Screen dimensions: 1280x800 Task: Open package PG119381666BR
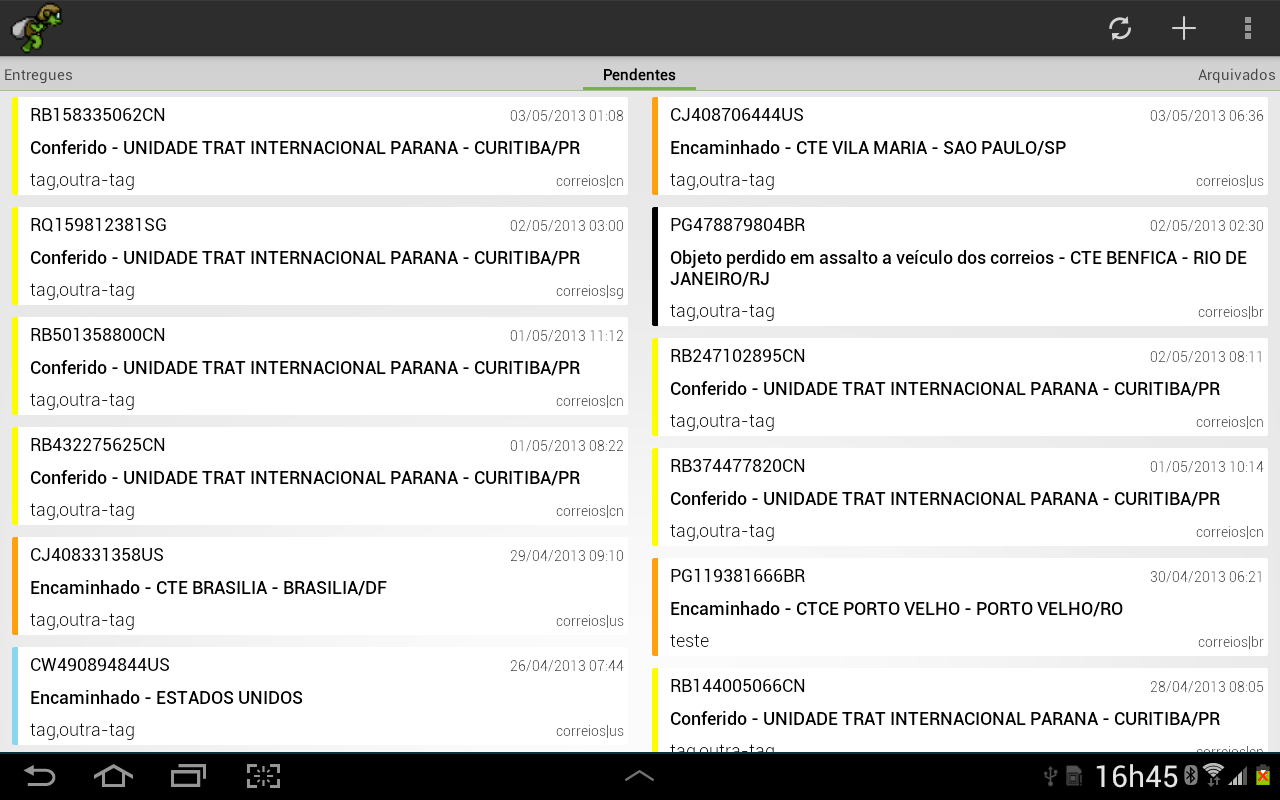coord(960,607)
